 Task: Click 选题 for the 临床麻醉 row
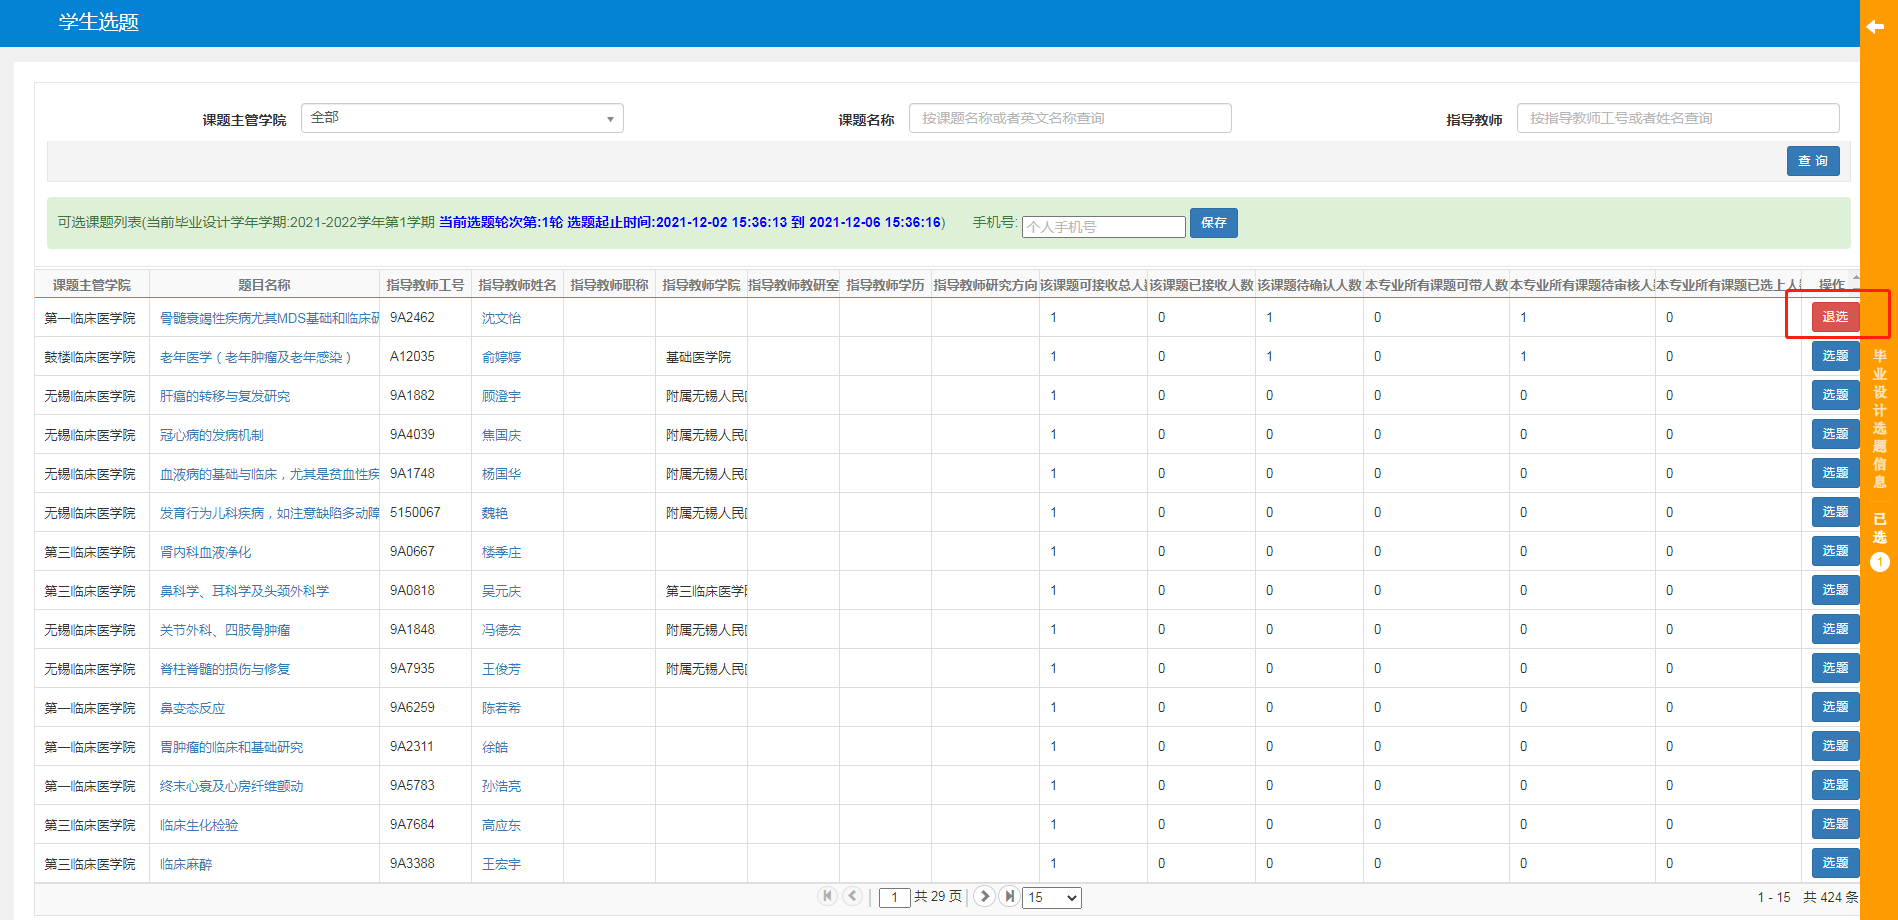(x=1834, y=863)
